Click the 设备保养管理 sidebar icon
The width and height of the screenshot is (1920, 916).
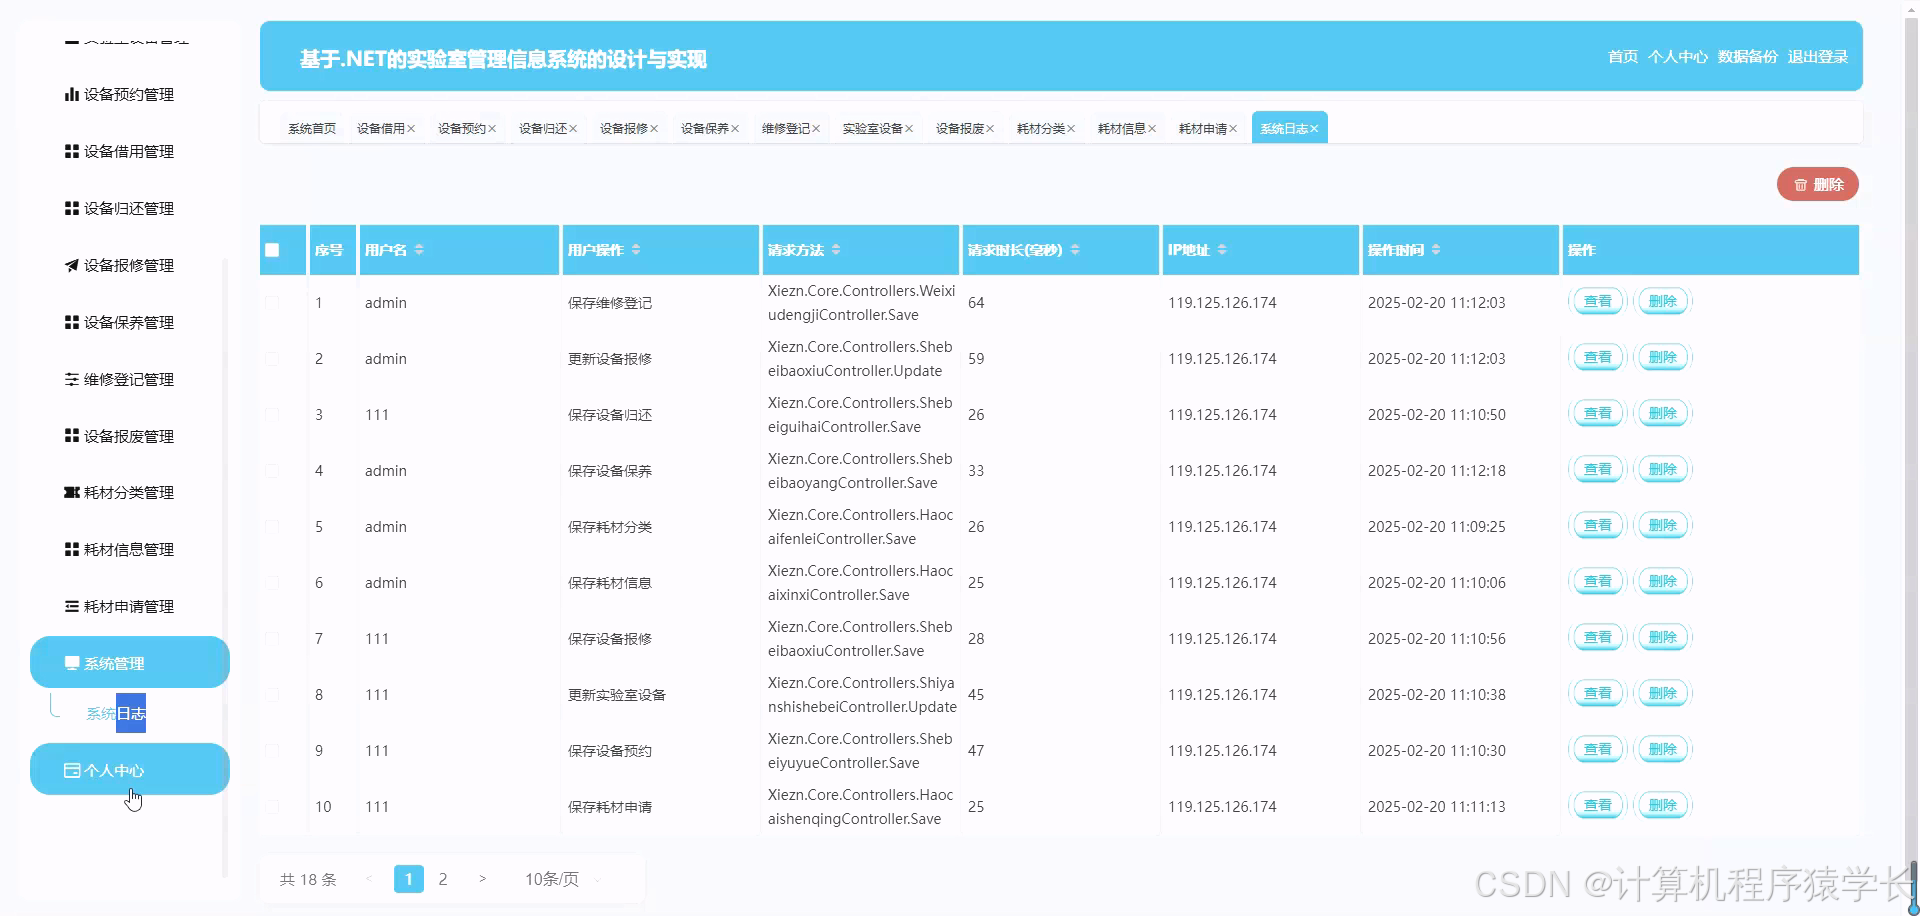click(x=71, y=322)
